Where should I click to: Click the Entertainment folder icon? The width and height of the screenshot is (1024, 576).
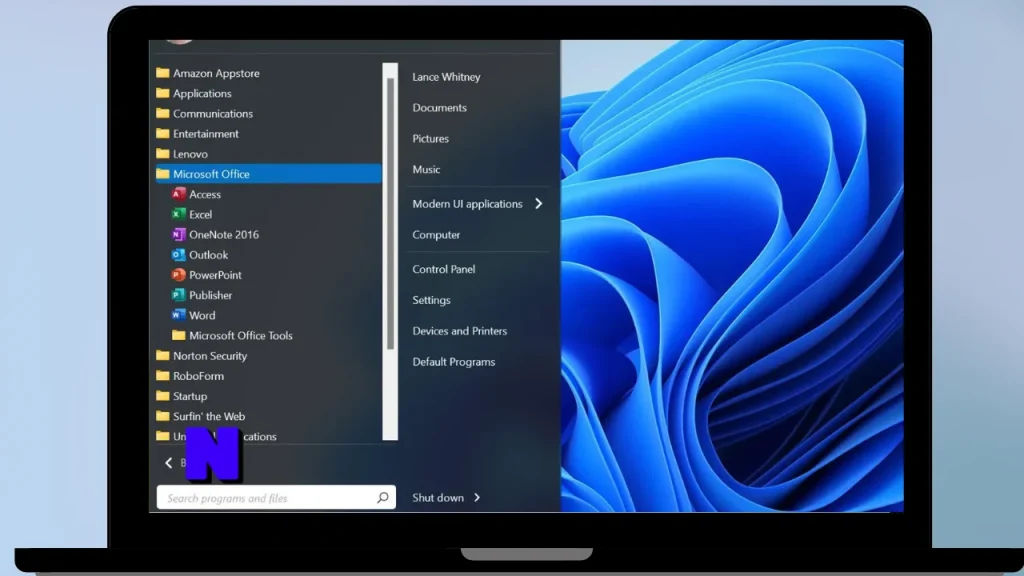[163, 134]
